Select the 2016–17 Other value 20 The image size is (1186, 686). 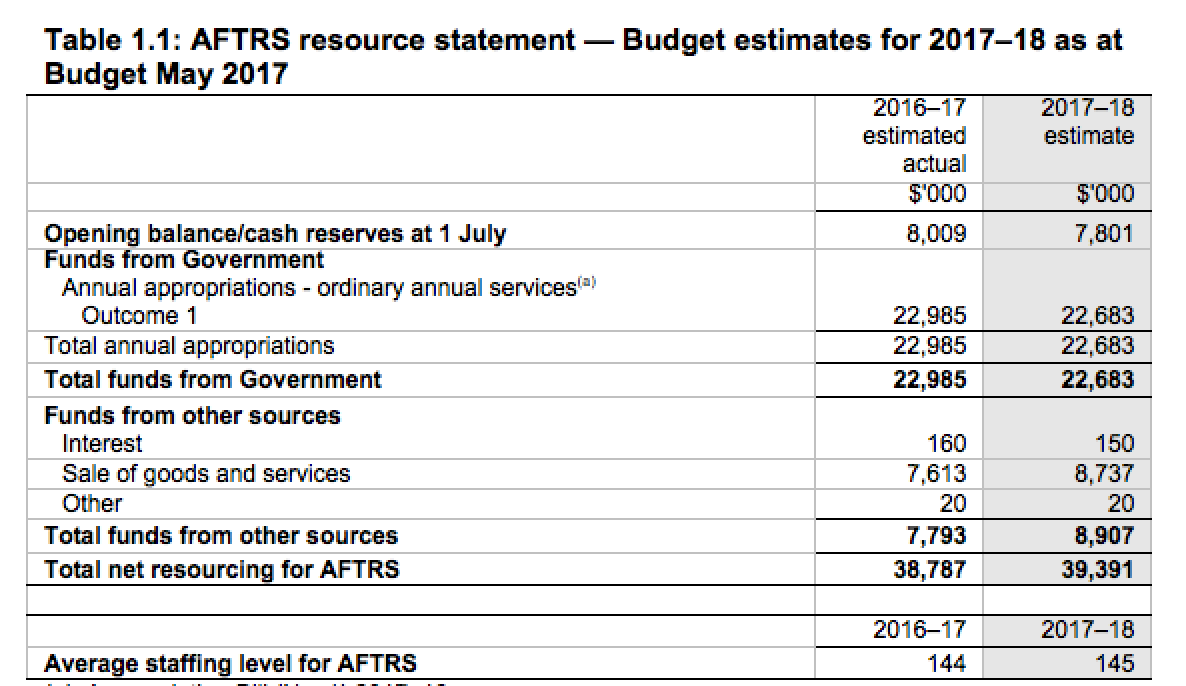point(954,504)
